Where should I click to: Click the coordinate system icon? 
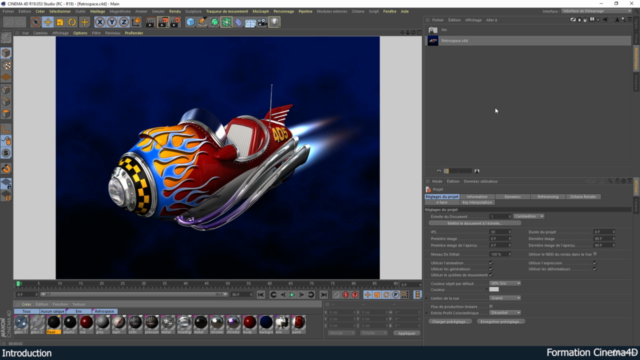coord(136,22)
